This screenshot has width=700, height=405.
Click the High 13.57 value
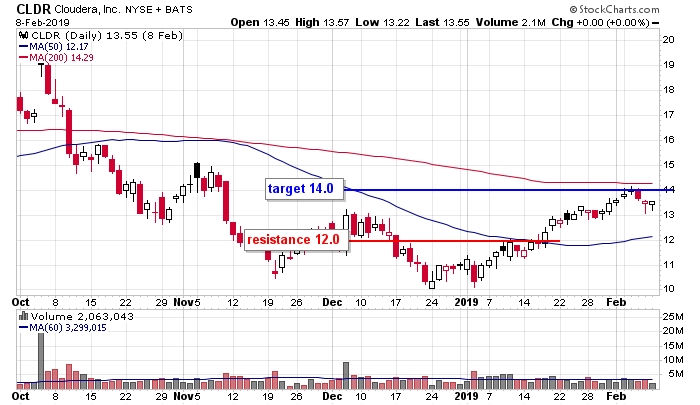click(x=322, y=22)
